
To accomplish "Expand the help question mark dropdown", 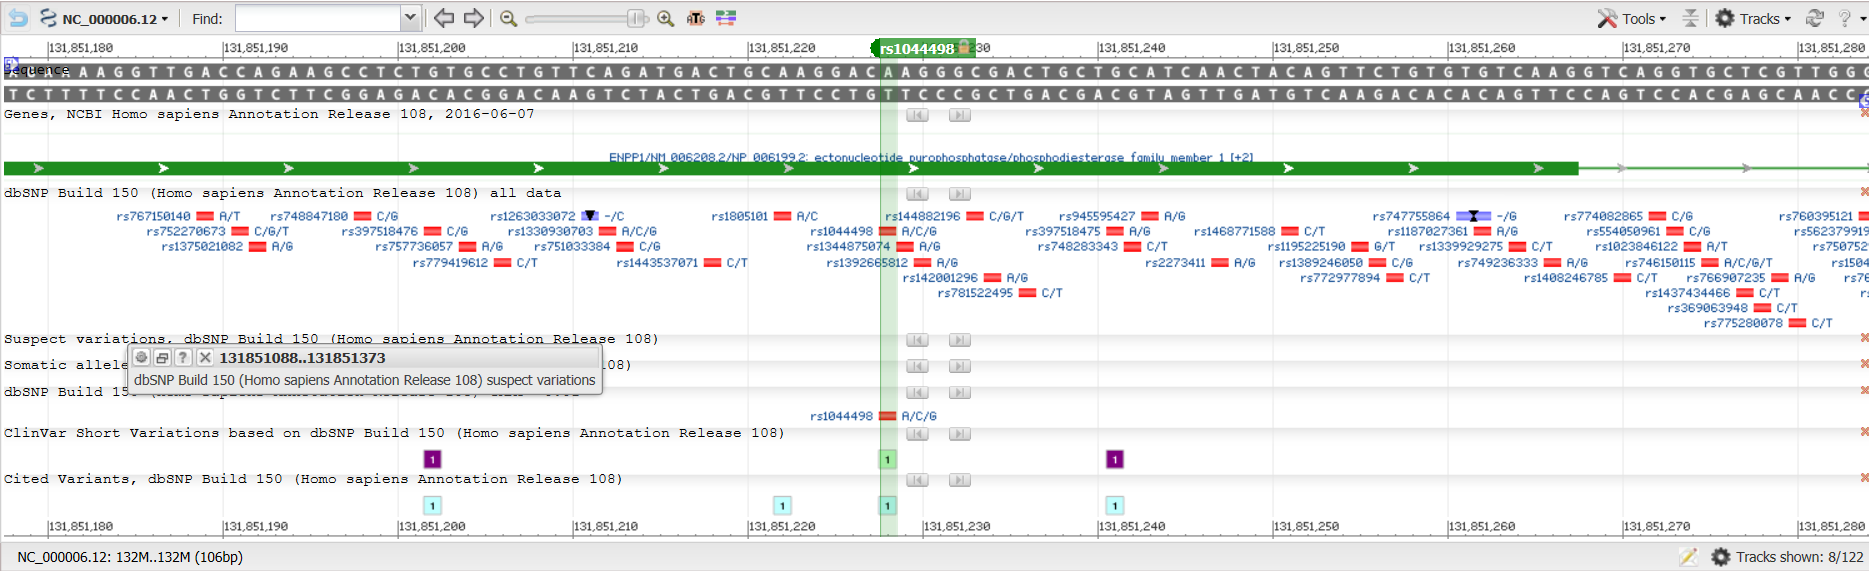I will pyautogui.click(x=1851, y=18).
